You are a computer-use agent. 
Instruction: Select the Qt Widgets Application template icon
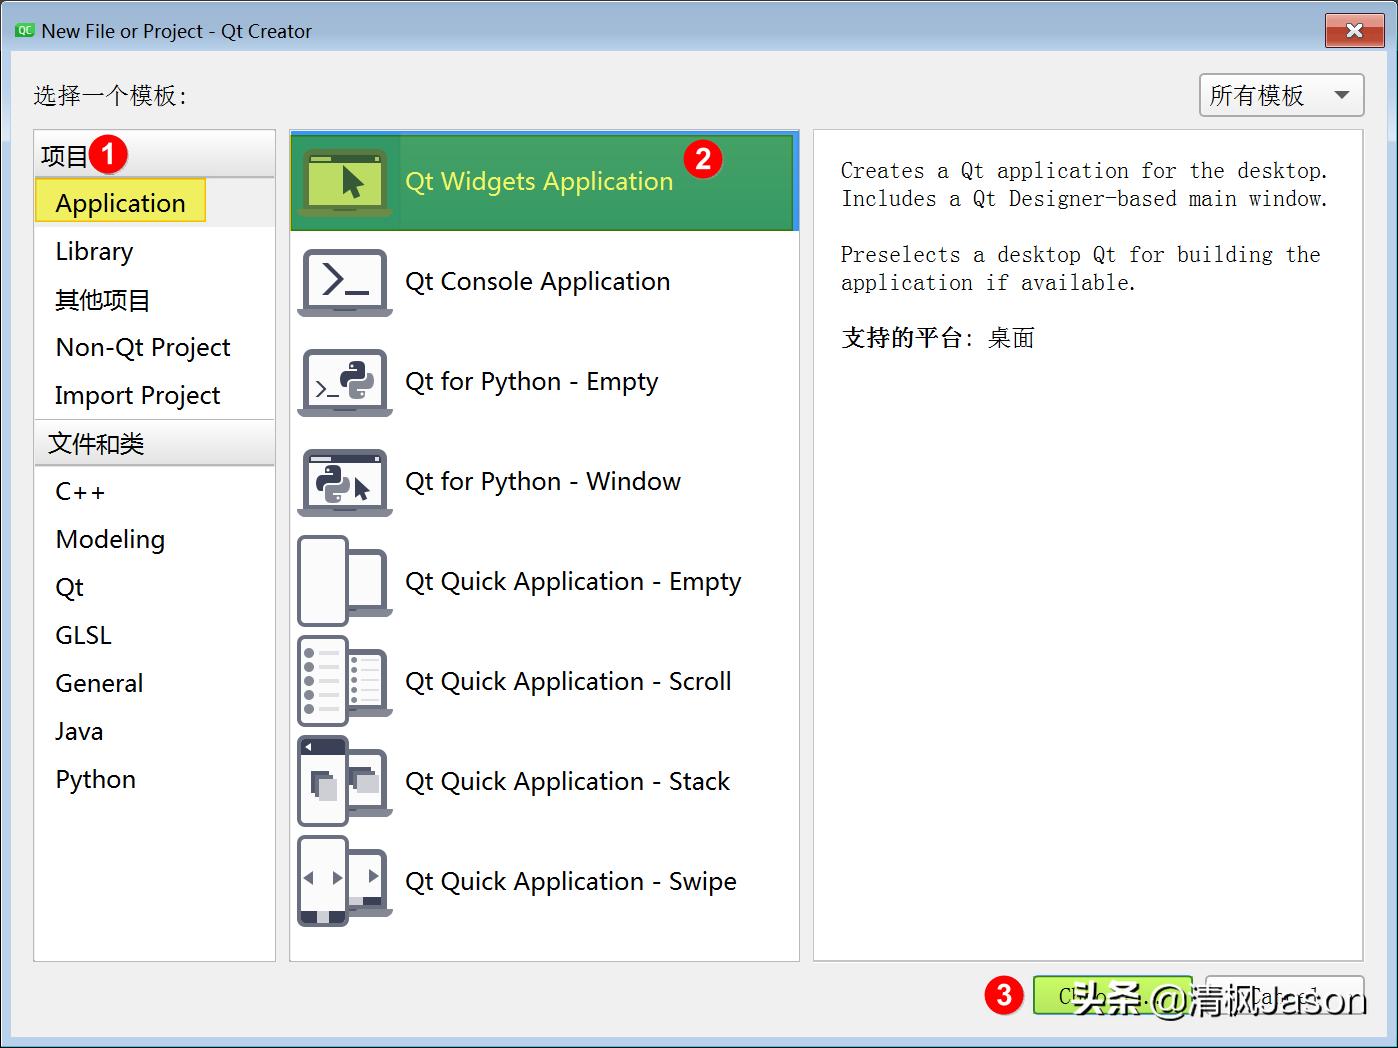tap(344, 181)
